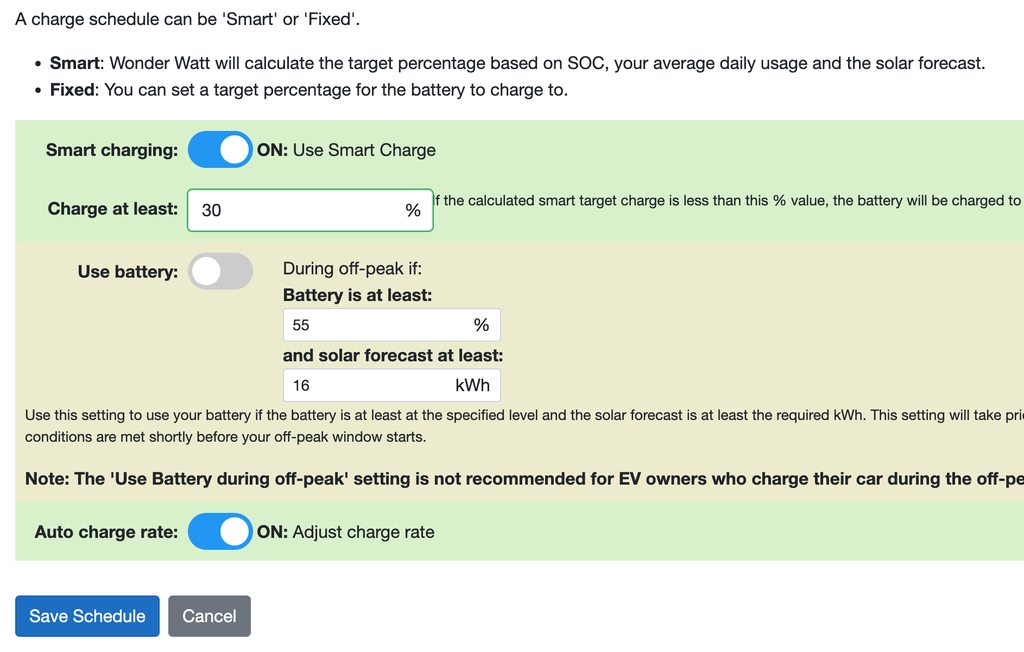1024x652 pixels.
Task: Click the EV owners note text
Action: (x=520, y=479)
